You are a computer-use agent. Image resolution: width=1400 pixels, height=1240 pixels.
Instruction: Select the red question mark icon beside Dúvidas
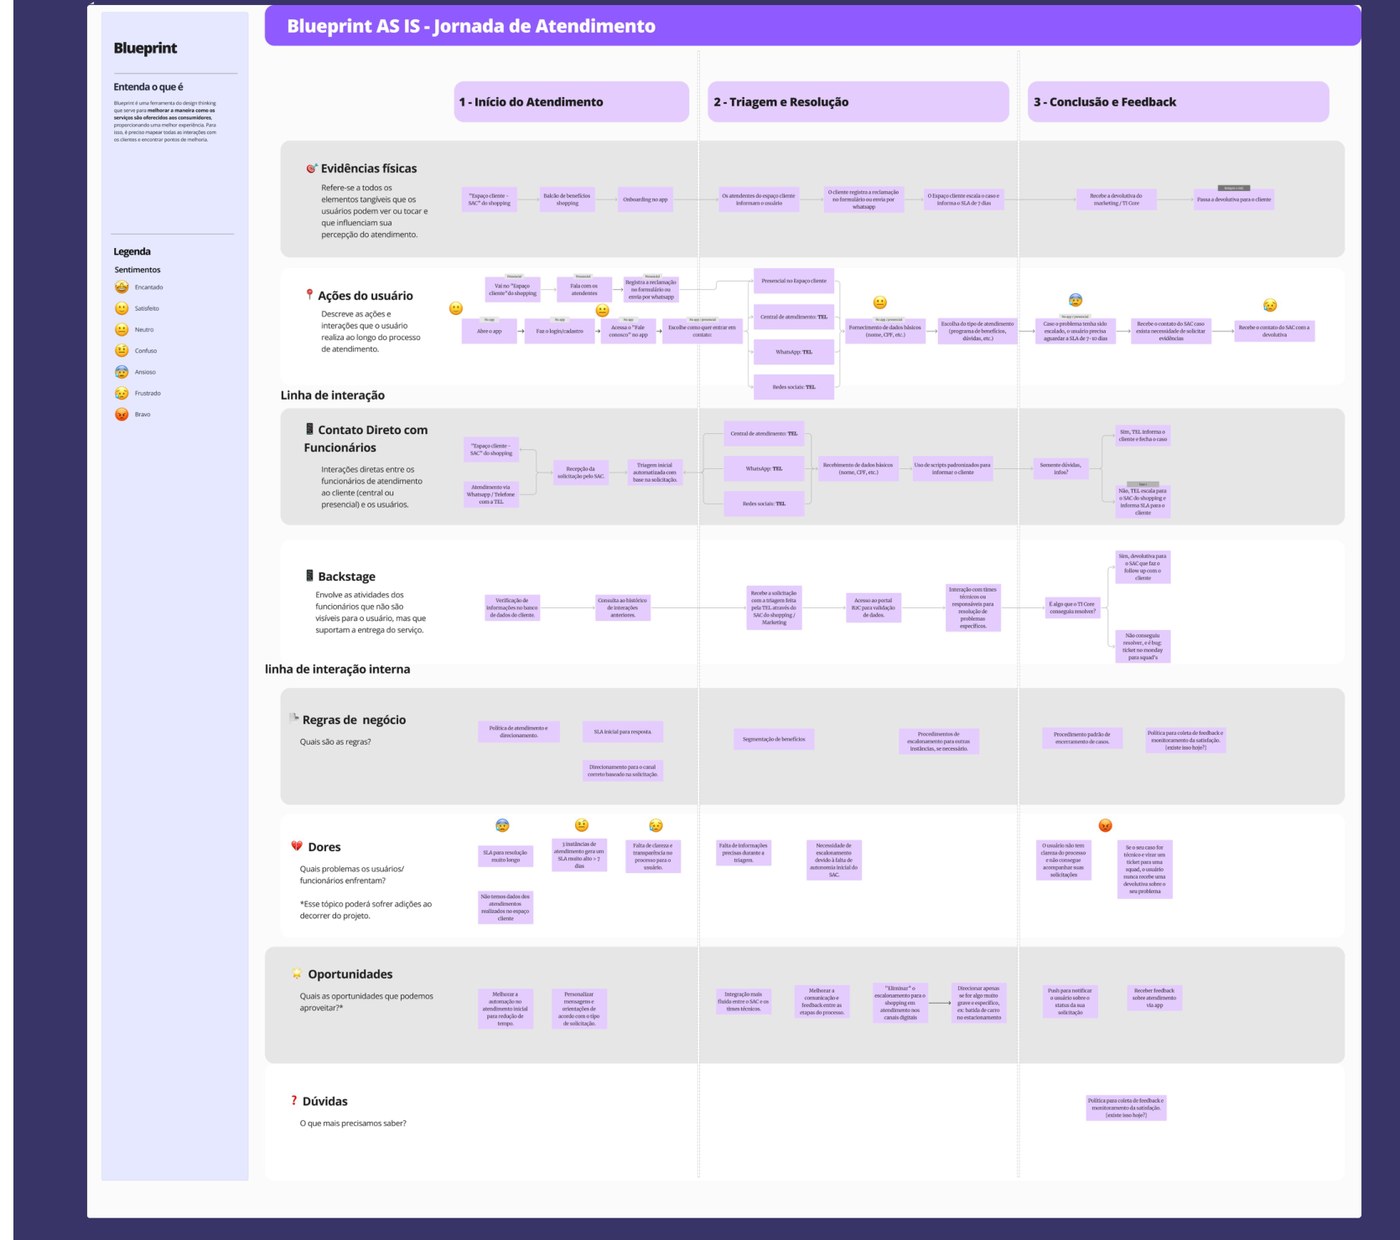[x=294, y=1100]
